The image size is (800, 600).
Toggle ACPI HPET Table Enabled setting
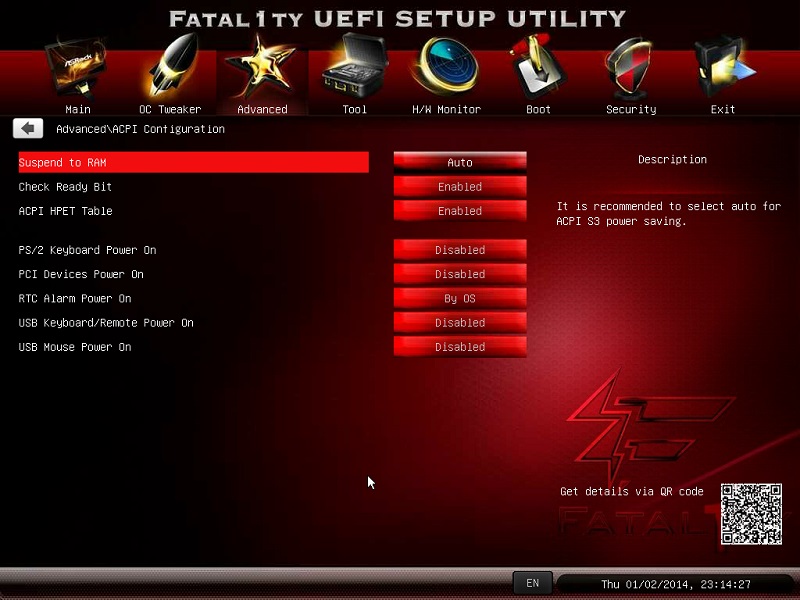click(x=460, y=211)
